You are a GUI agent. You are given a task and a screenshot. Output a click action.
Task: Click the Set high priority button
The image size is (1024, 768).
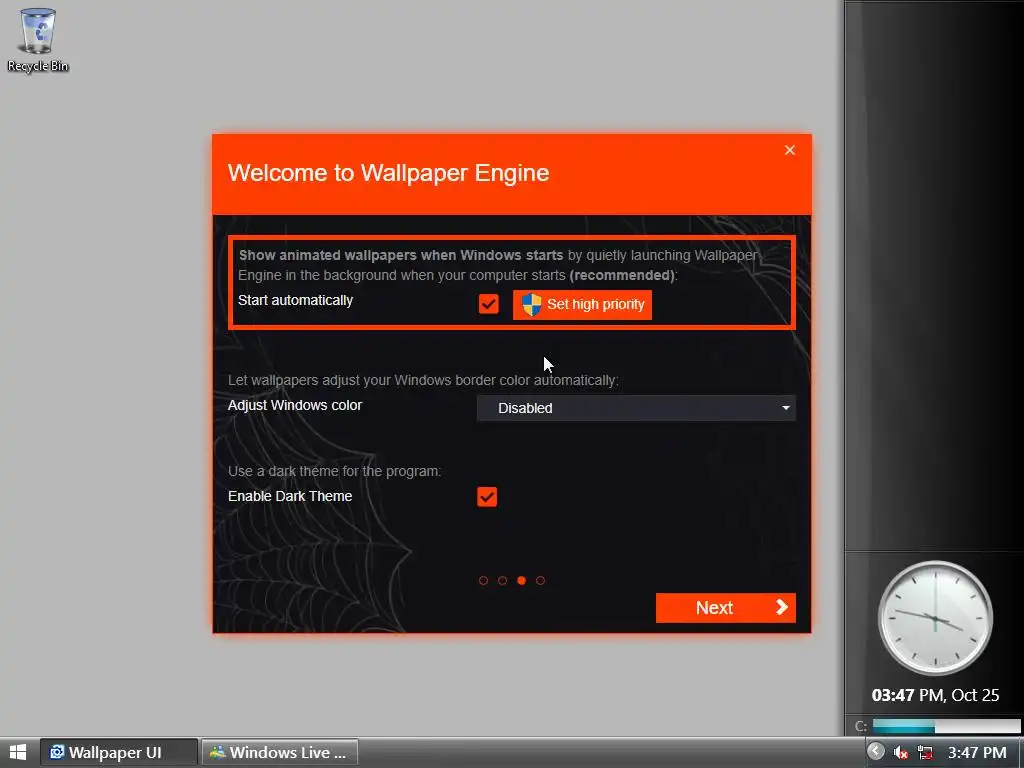coord(582,304)
